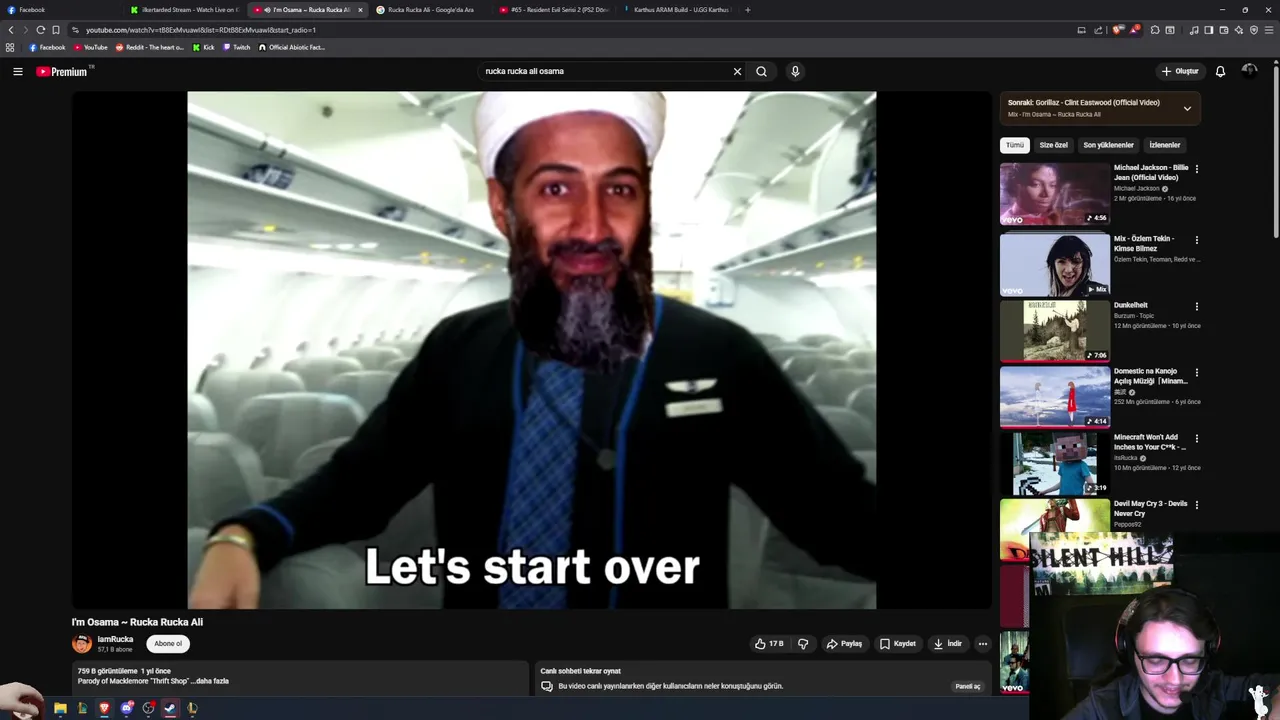
Task: Expand the Sonraki up-next playlist chevron
Action: tap(1187, 108)
